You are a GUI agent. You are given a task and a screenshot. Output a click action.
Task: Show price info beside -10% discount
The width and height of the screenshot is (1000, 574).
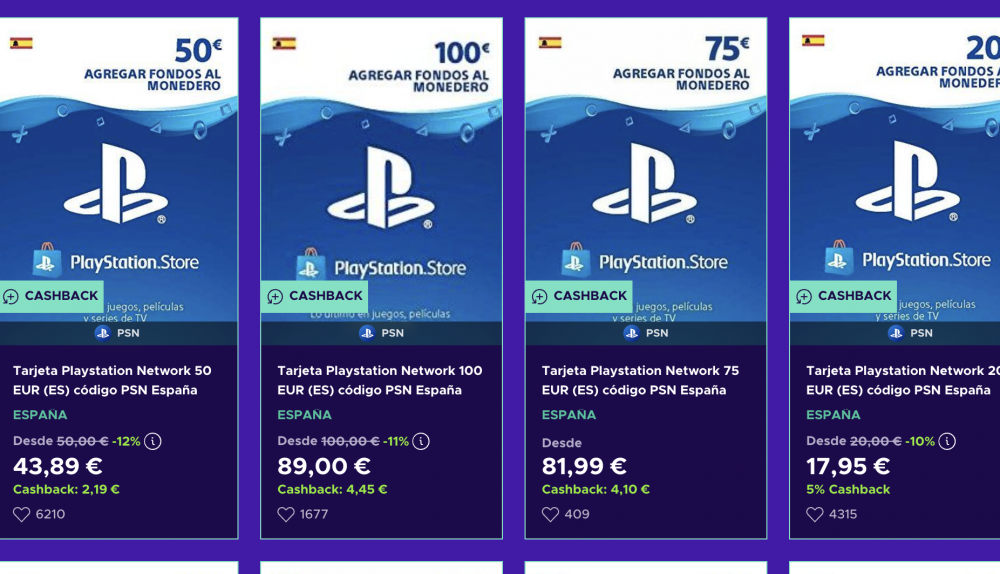click(946, 441)
